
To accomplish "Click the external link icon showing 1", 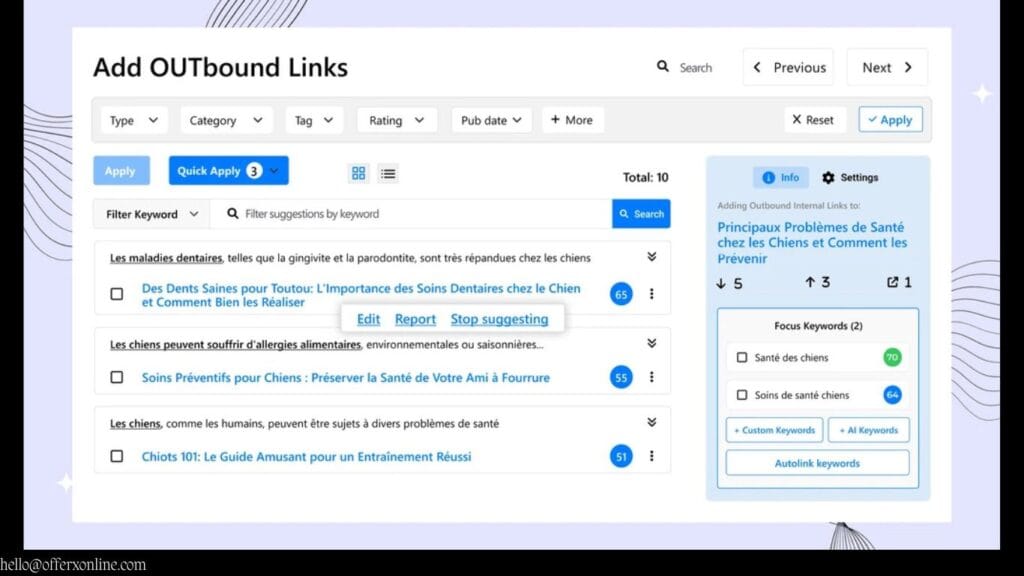I will [x=893, y=282].
